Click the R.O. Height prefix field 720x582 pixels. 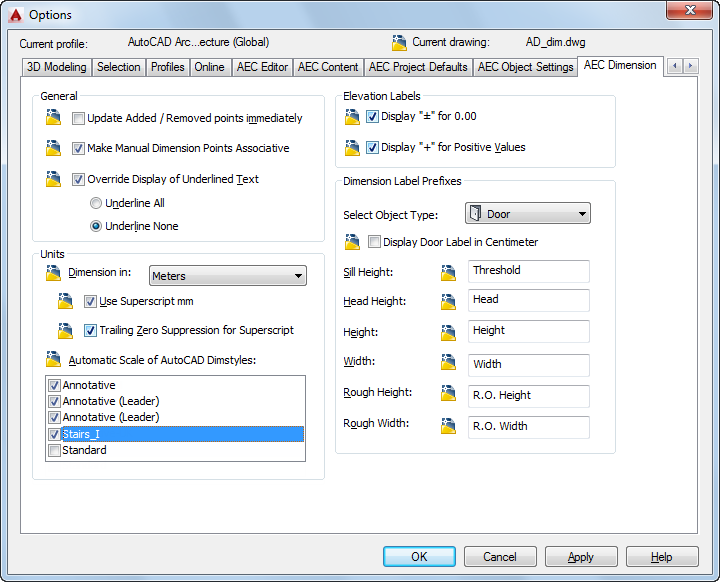529,396
